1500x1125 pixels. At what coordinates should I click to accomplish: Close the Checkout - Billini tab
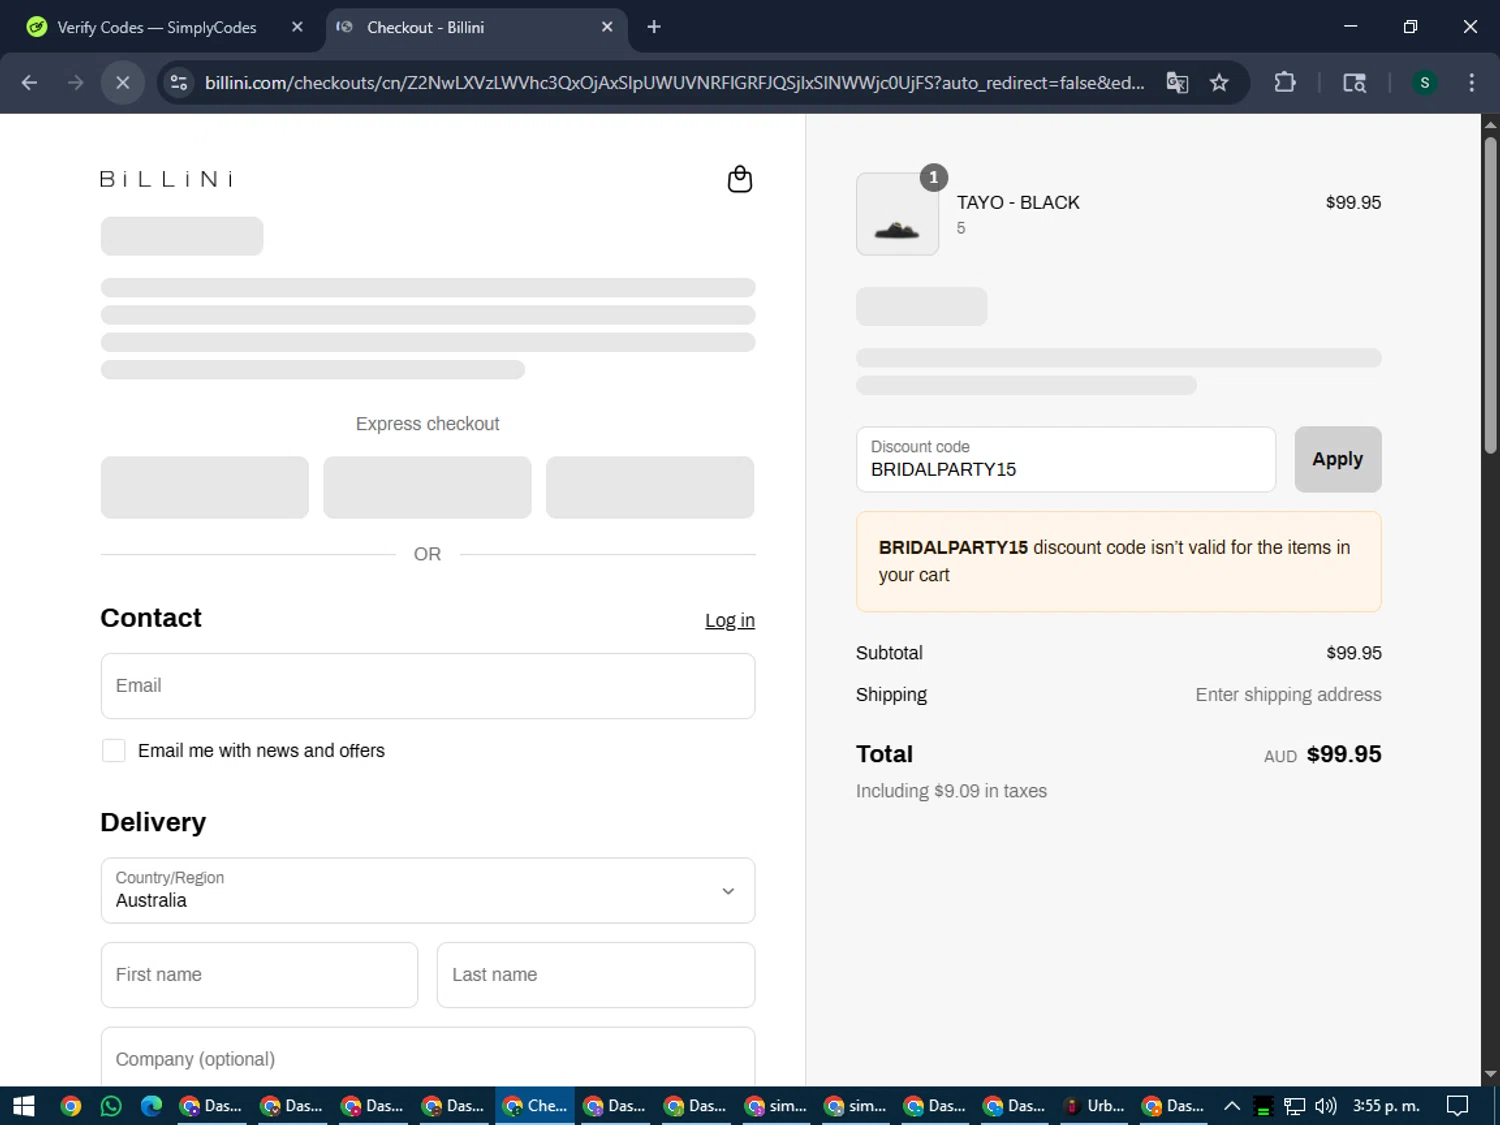pyautogui.click(x=607, y=27)
